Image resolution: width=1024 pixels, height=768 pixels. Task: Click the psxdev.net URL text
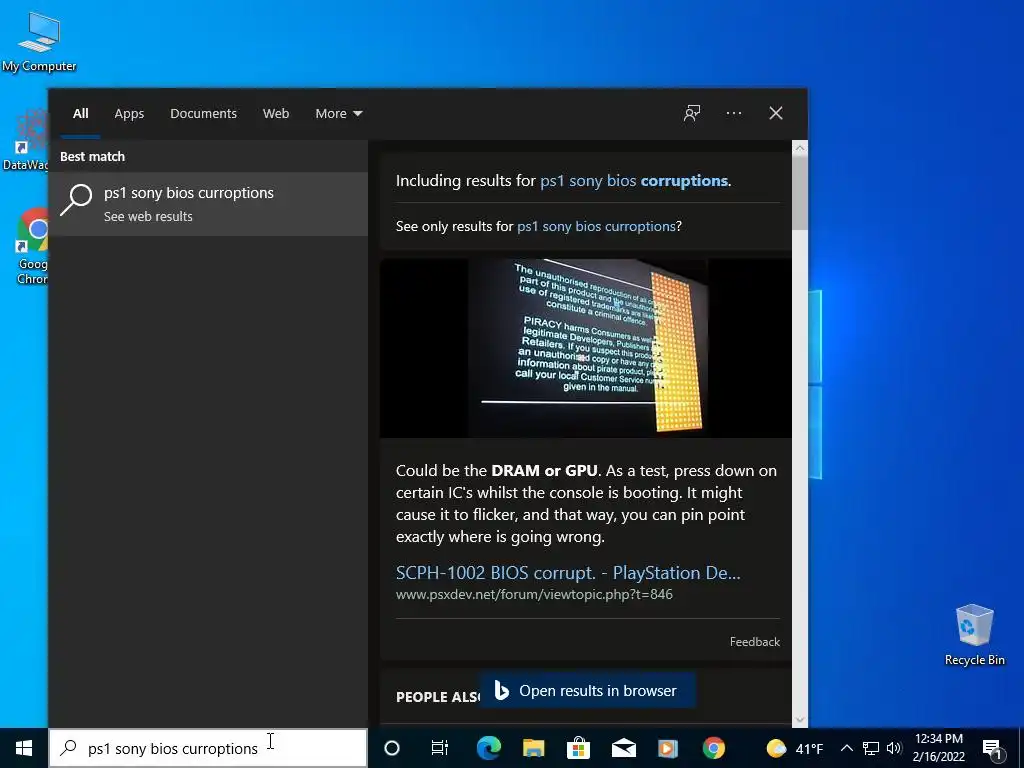click(x=534, y=594)
